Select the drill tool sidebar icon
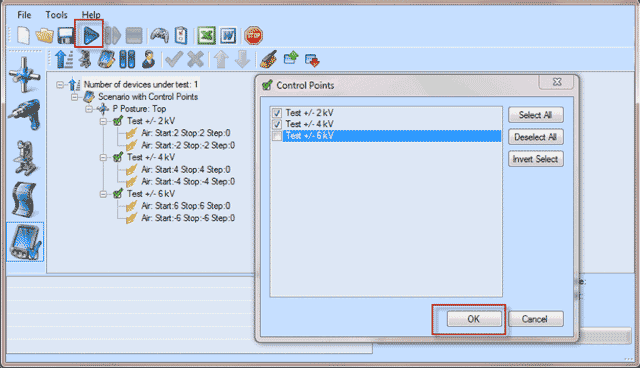This screenshot has height=368, width=640. click(x=25, y=115)
